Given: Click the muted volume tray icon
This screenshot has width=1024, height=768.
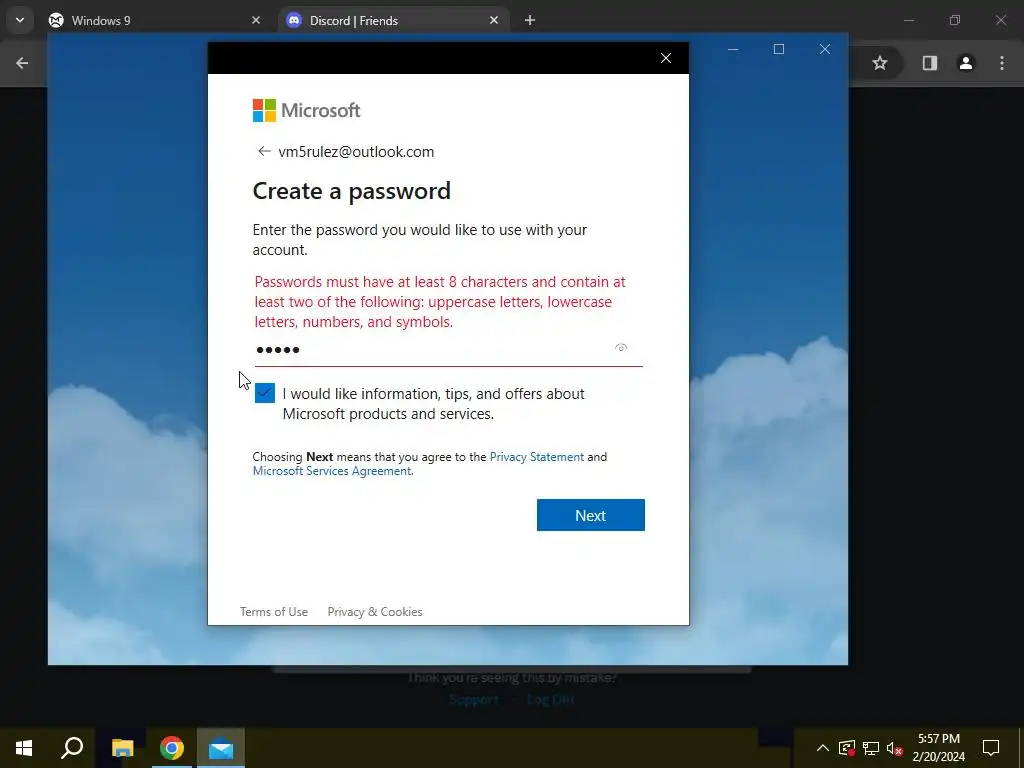Looking at the screenshot, I should [895, 748].
